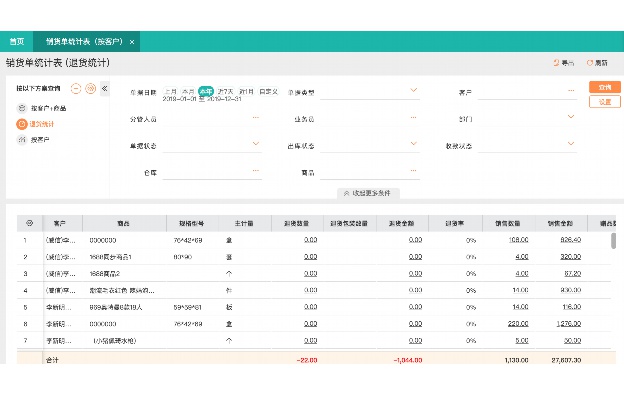Open the 客户 lookup ellipsis

pyautogui.click(x=571, y=90)
